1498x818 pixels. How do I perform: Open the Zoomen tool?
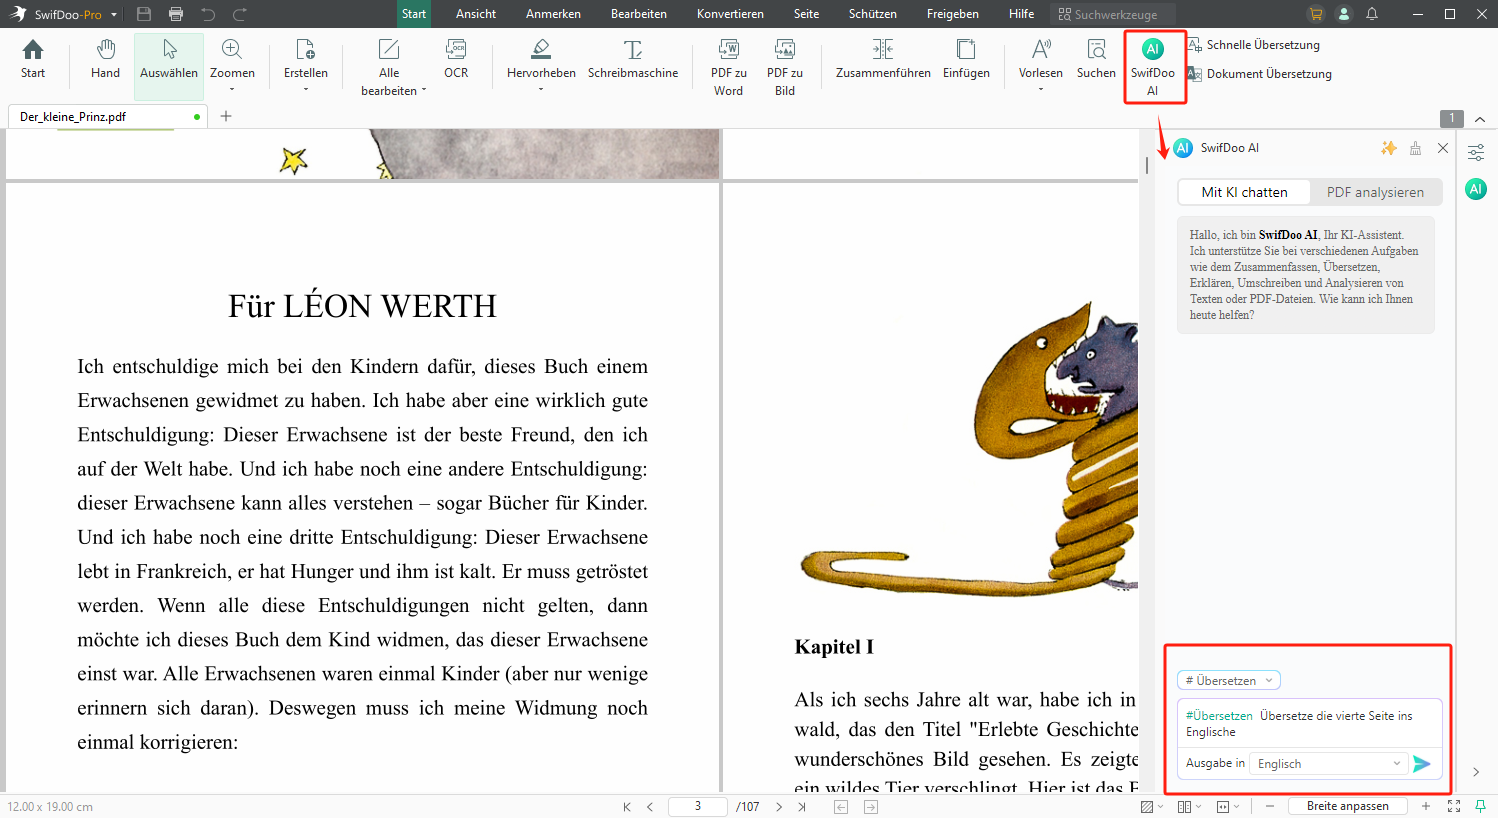(x=232, y=65)
